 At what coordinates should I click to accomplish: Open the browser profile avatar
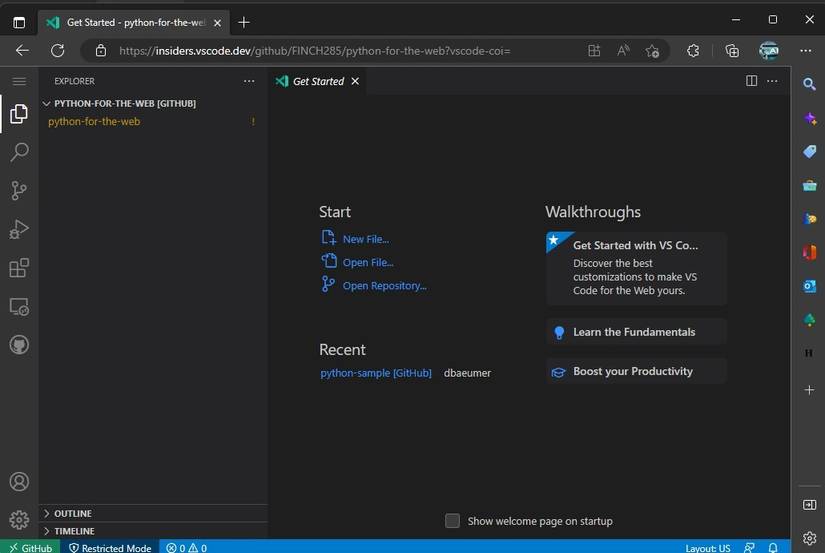(769, 51)
